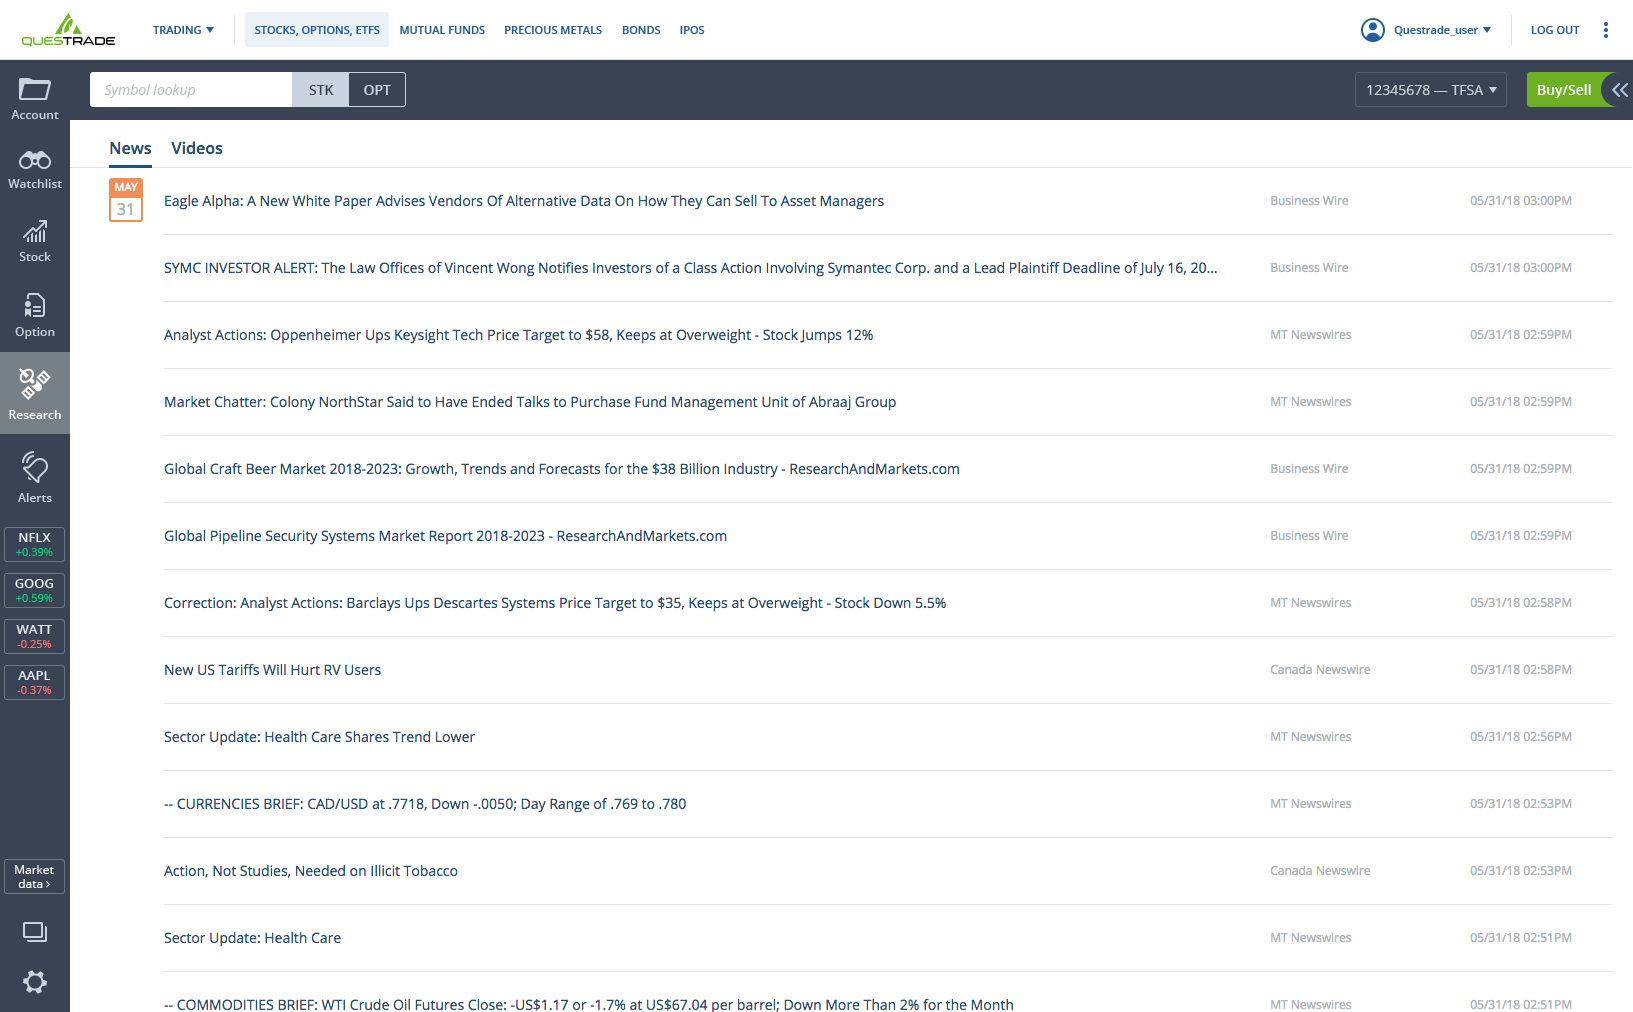1633x1012 pixels.
Task: Open SYMC Investor Alert article
Action: tap(691, 268)
